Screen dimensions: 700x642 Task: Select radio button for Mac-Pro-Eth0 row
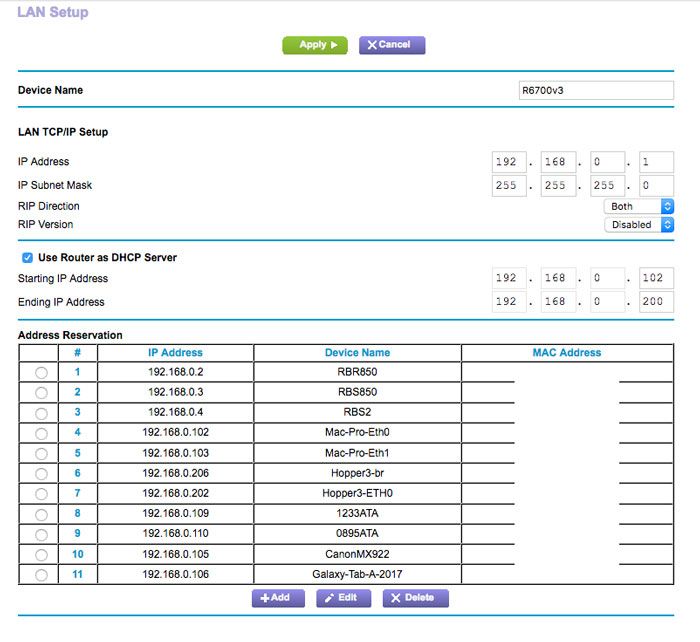[41, 433]
